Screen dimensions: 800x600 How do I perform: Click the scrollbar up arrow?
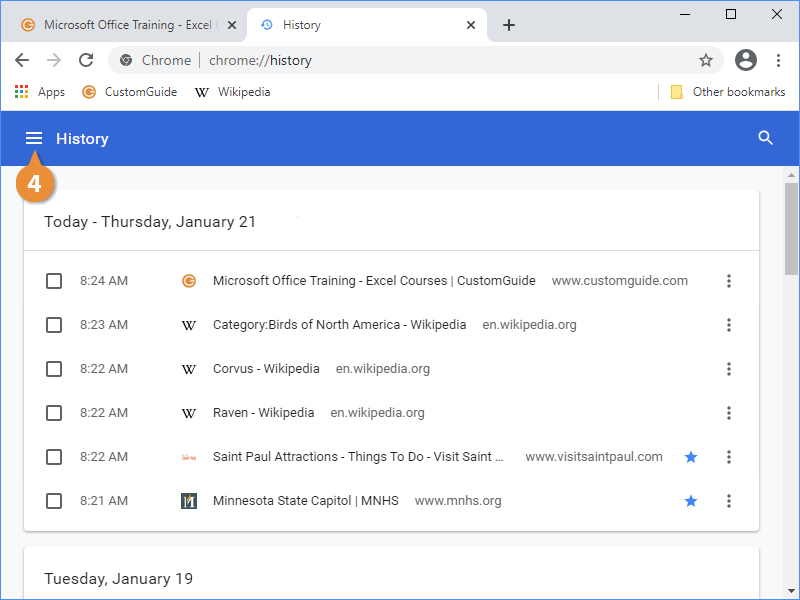pyautogui.click(x=791, y=175)
